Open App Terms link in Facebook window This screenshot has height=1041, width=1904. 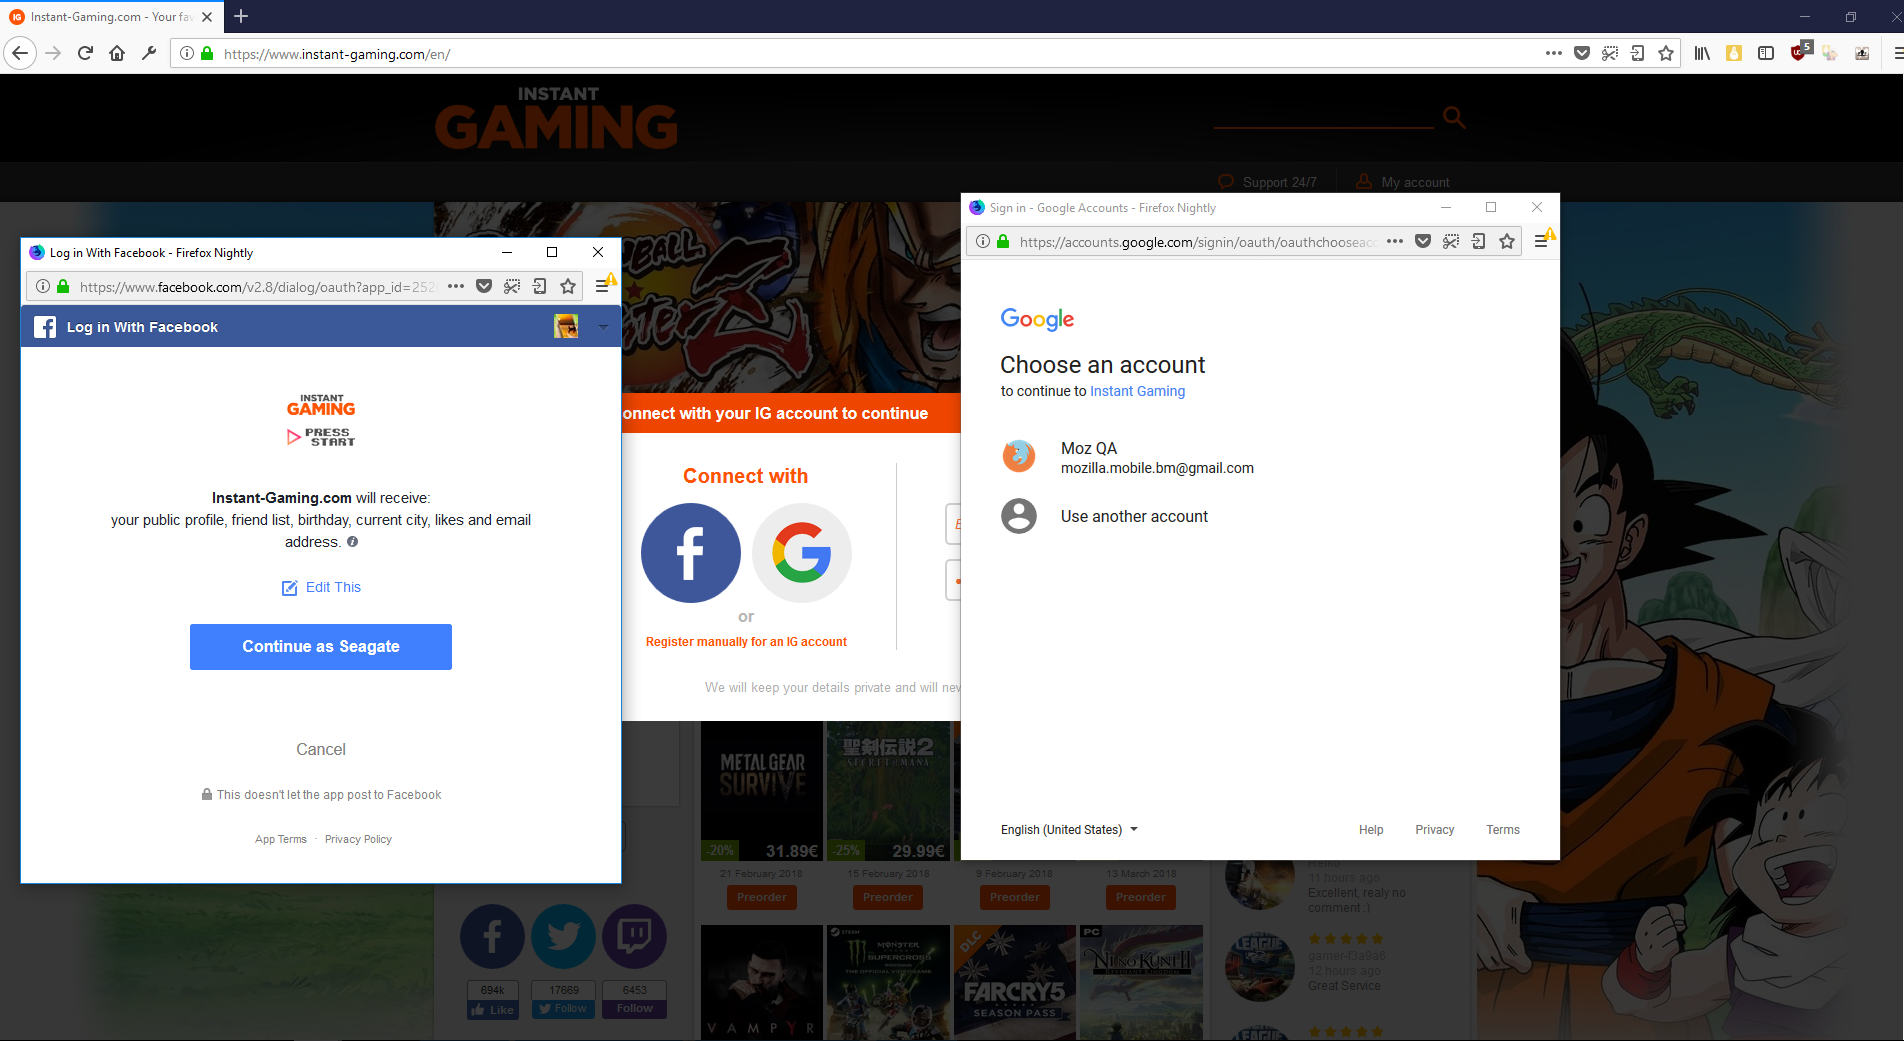(x=281, y=839)
